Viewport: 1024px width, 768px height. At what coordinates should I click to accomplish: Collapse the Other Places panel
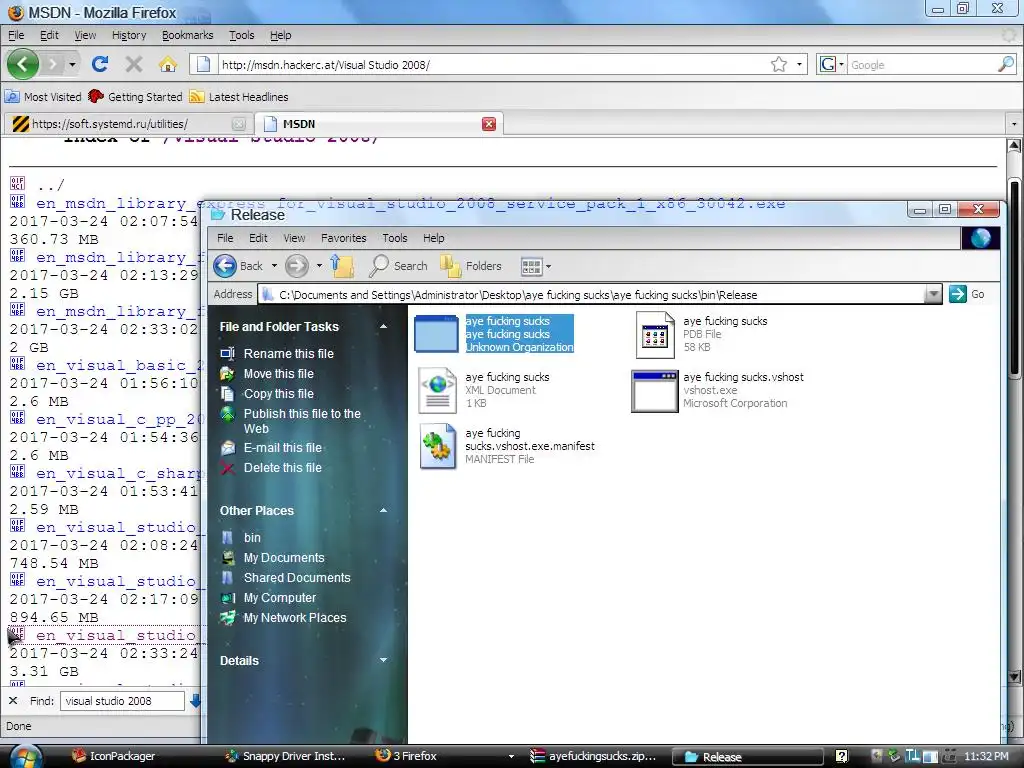pyautogui.click(x=383, y=511)
